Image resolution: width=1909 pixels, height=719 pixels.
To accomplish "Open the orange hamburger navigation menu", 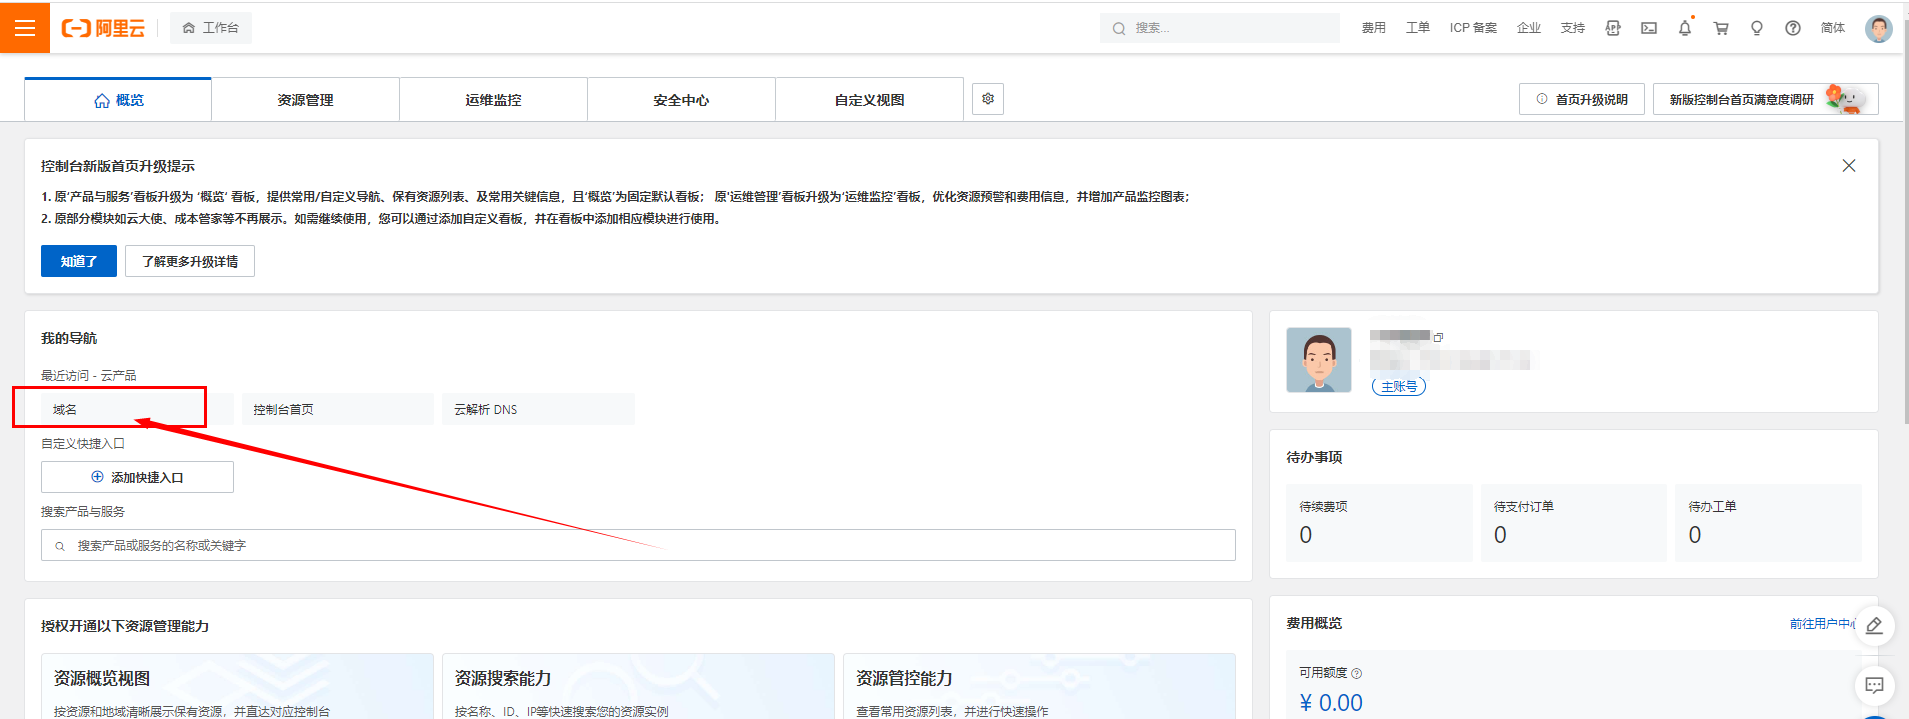I will pyautogui.click(x=25, y=28).
